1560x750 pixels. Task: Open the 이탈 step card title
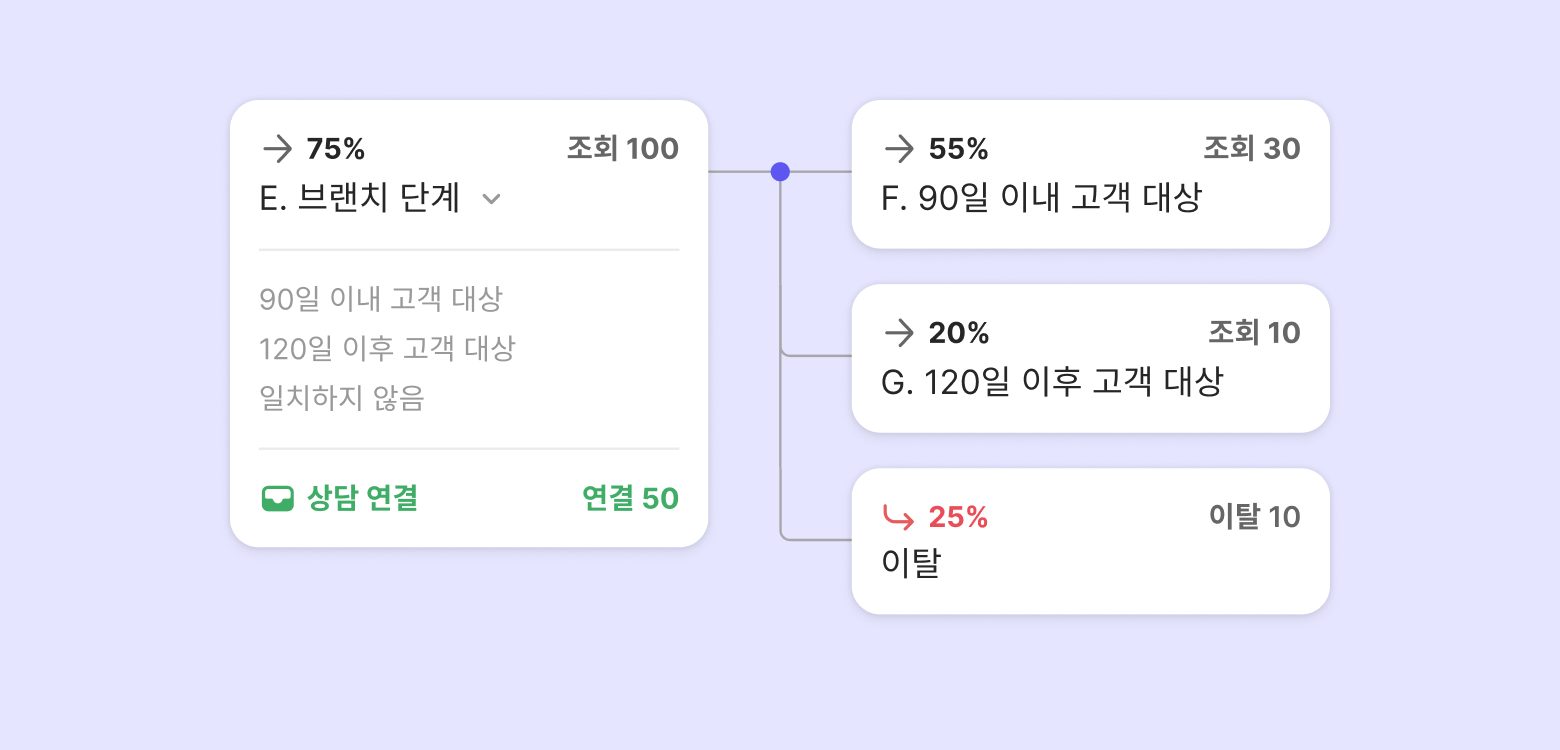911,564
